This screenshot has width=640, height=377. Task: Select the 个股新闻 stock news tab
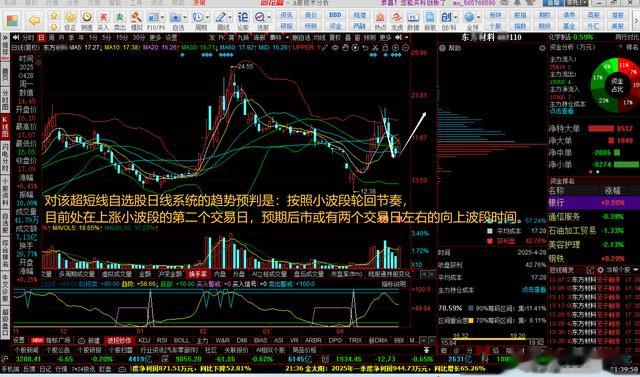pyautogui.click(x=27, y=350)
